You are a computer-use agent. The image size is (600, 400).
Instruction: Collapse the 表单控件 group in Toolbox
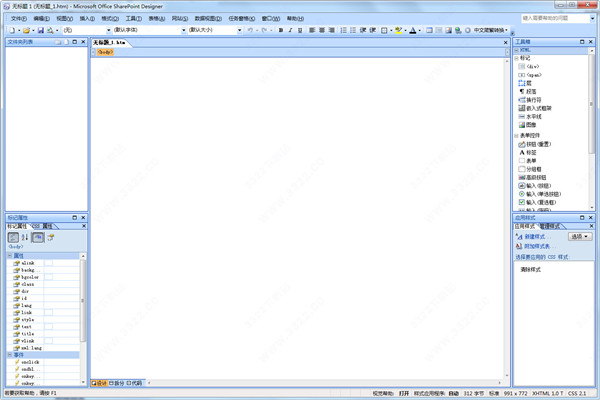(x=516, y=136)
